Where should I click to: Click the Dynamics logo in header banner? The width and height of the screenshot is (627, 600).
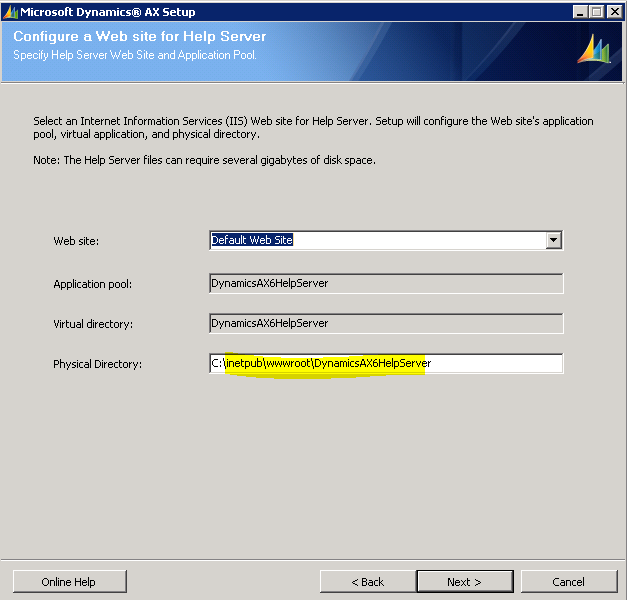[593, 49]
